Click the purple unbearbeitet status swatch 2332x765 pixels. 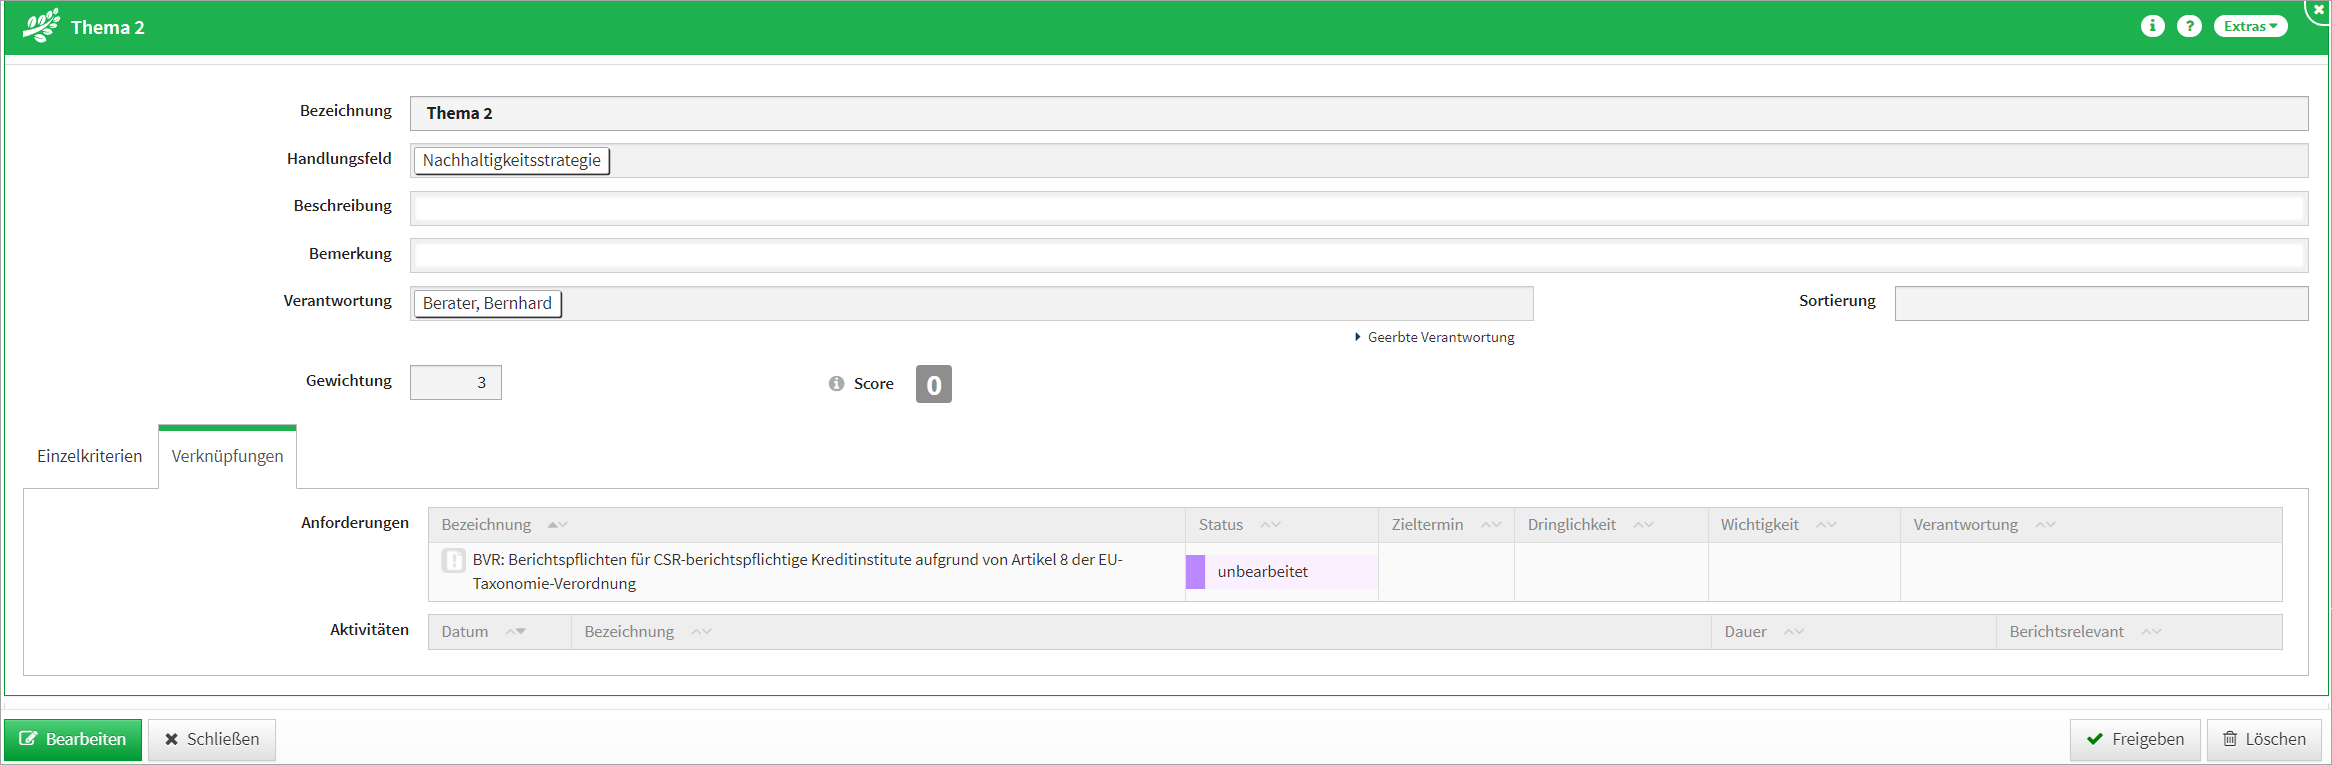tap(1195, 572)
